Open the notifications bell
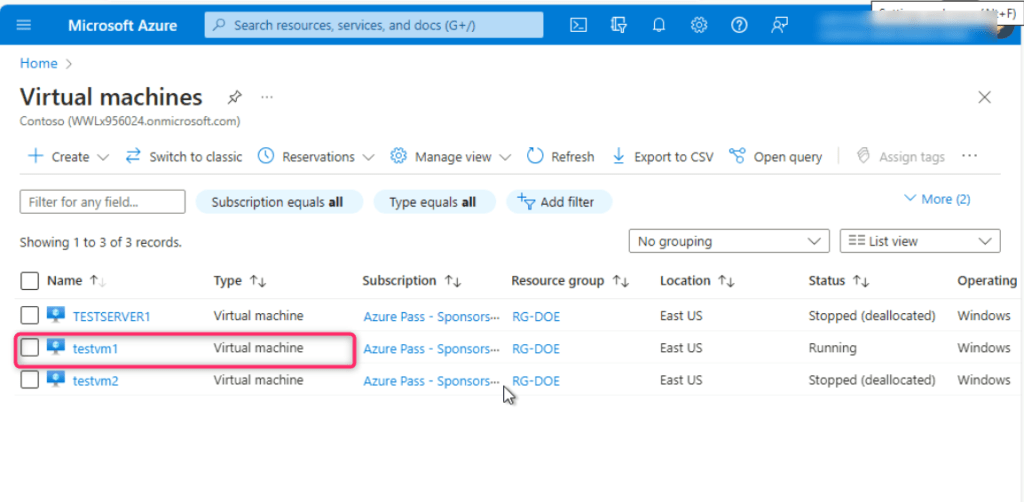Image resolution: width=1024 pixels, height=502 pixels. [x=659, y=25]
